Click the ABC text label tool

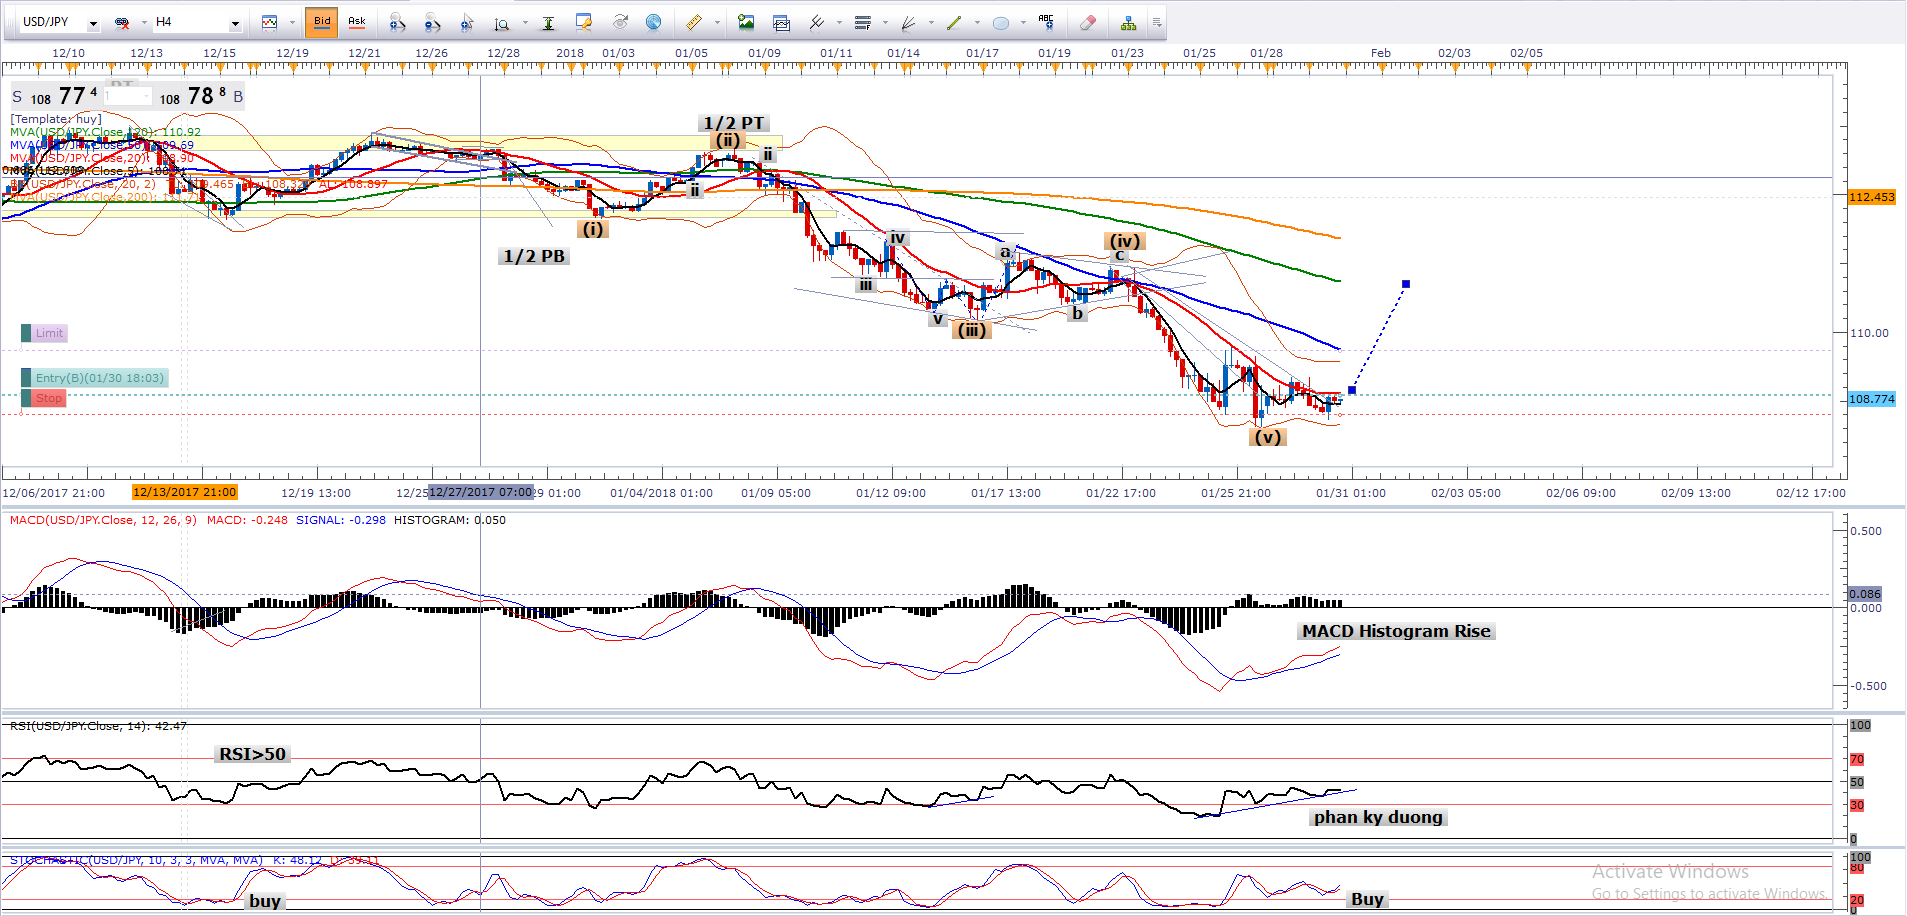pos(1046,21)
